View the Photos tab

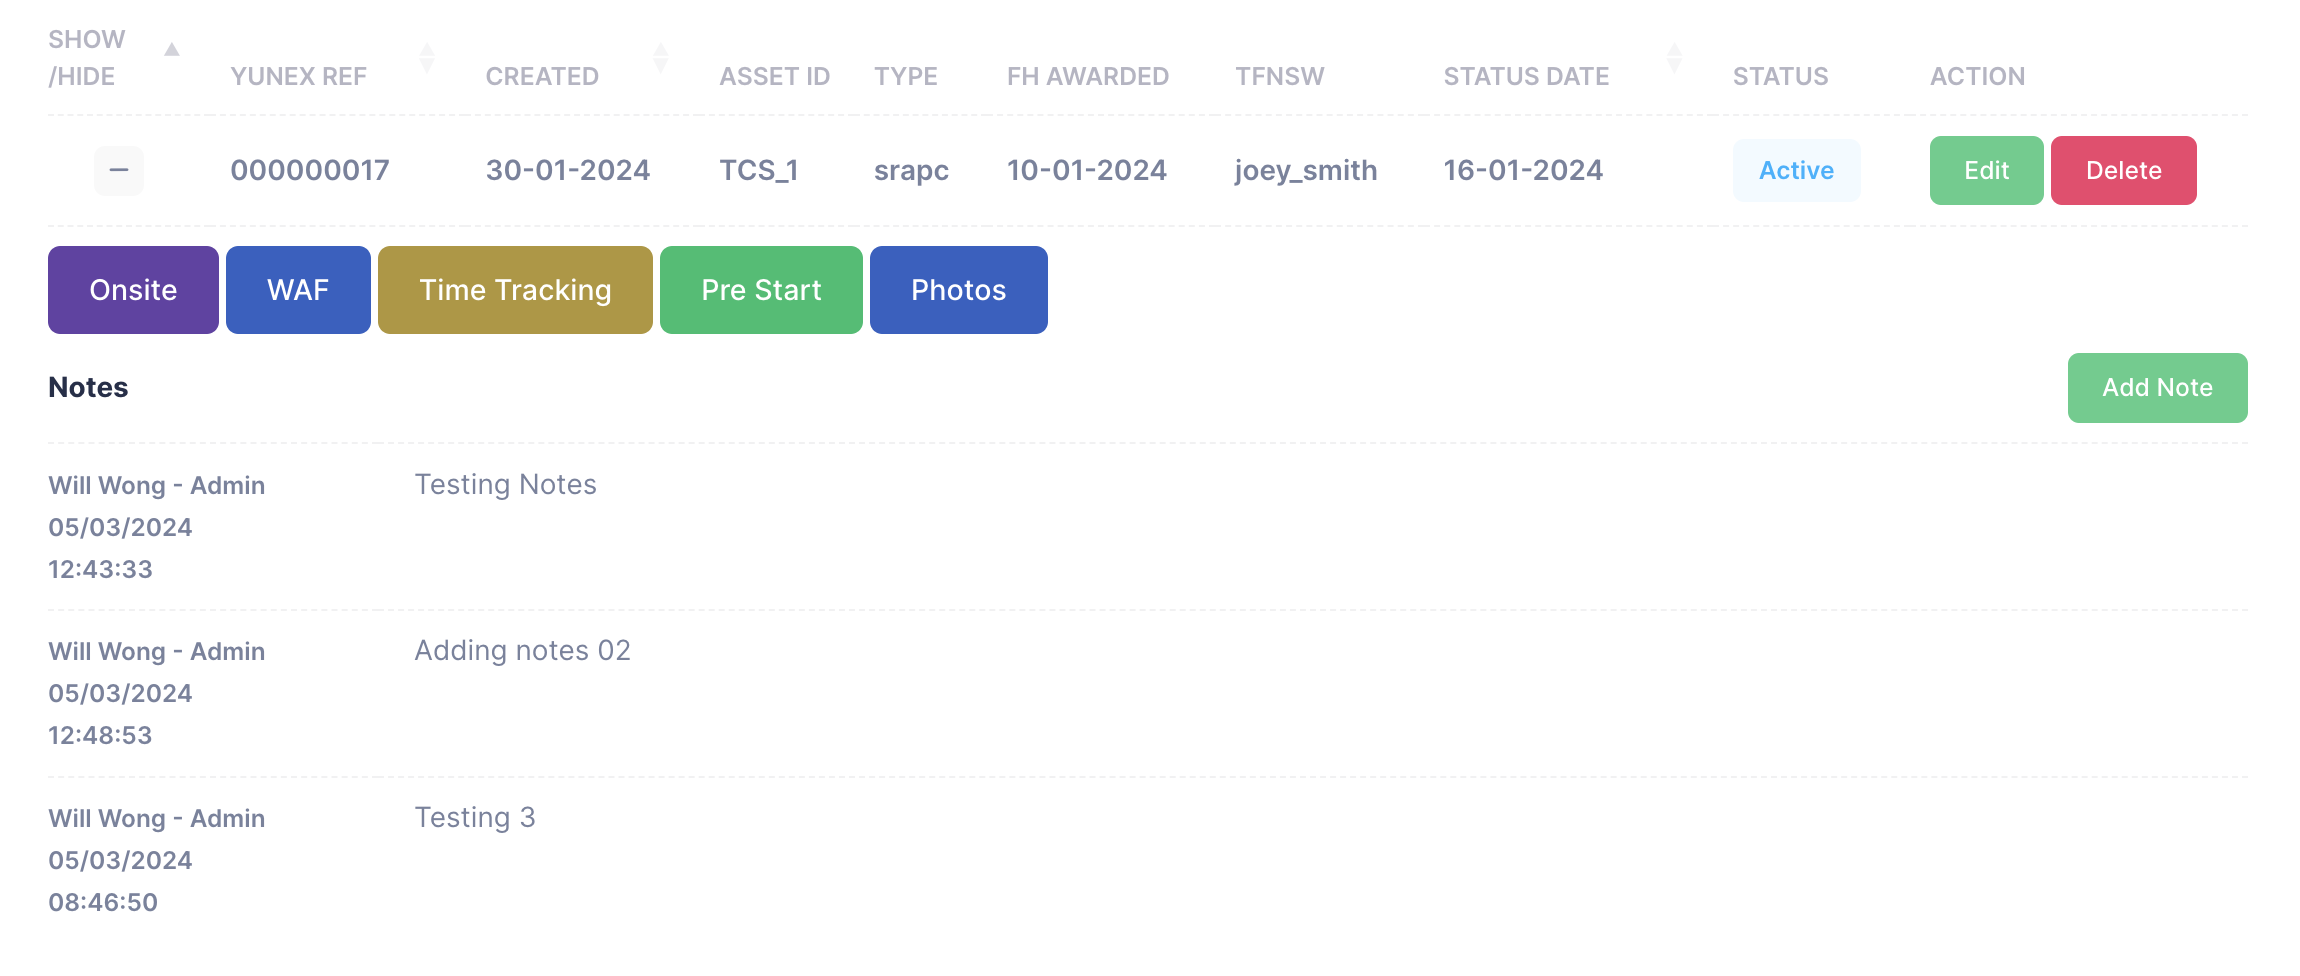pos(958,290)
